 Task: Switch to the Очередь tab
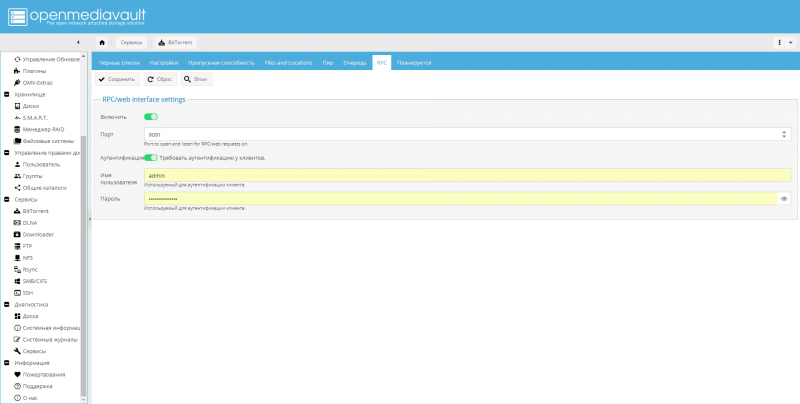coord(355,63)
